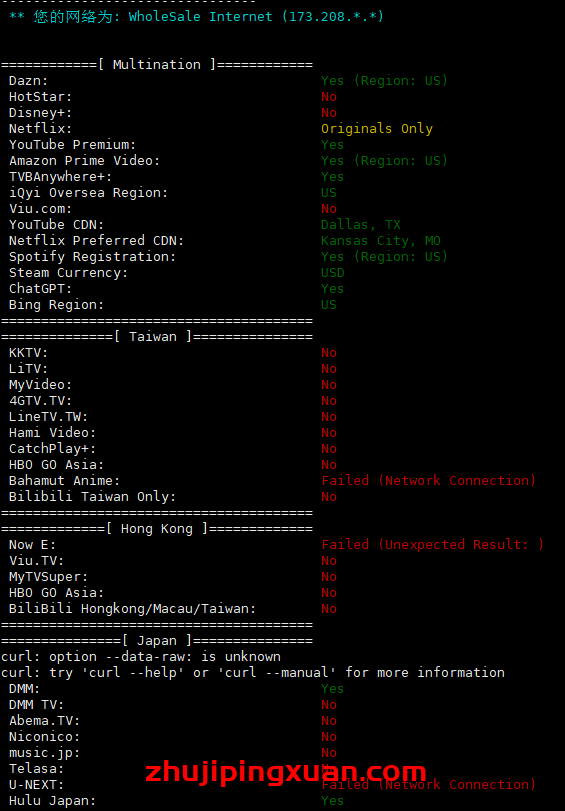Click the Taiwan section header line
565x811 pixels.
point(157,337)
